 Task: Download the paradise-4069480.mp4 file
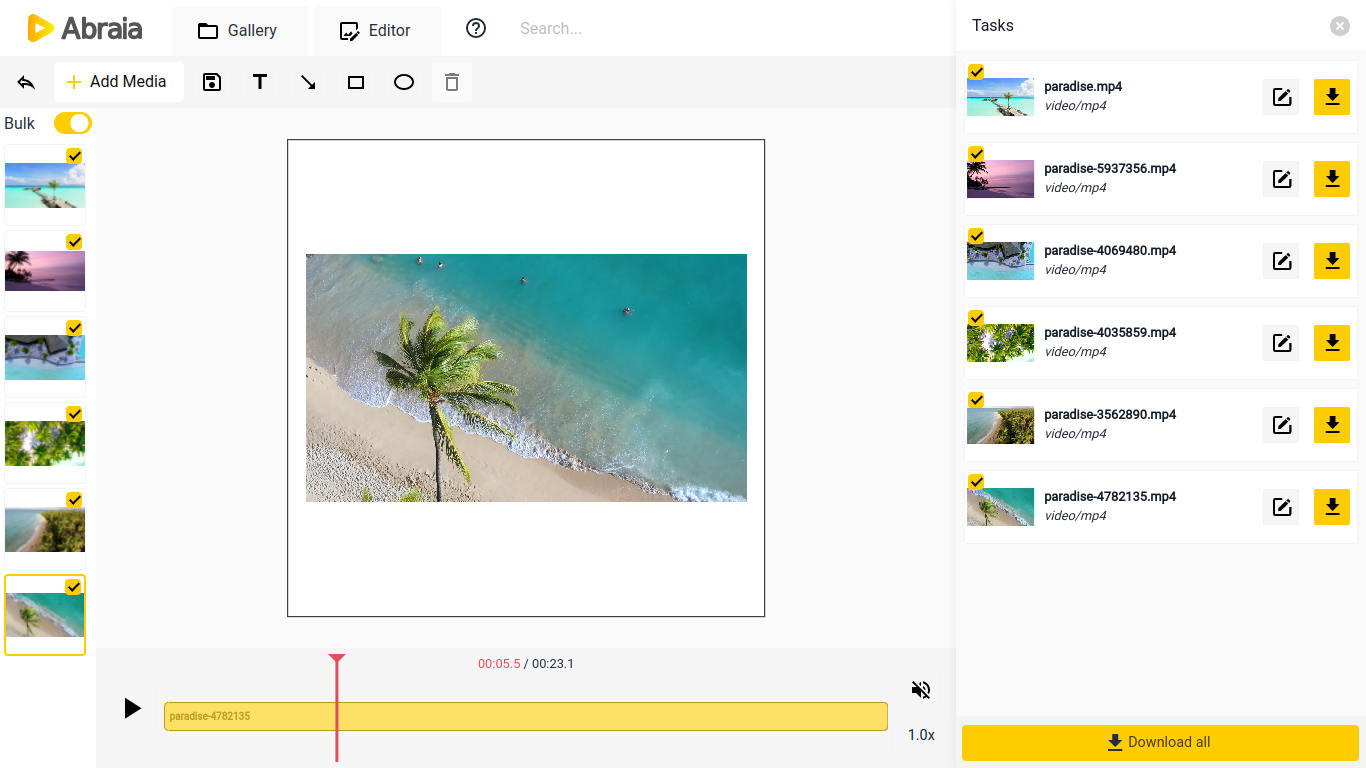click(x=1331, y=261)
